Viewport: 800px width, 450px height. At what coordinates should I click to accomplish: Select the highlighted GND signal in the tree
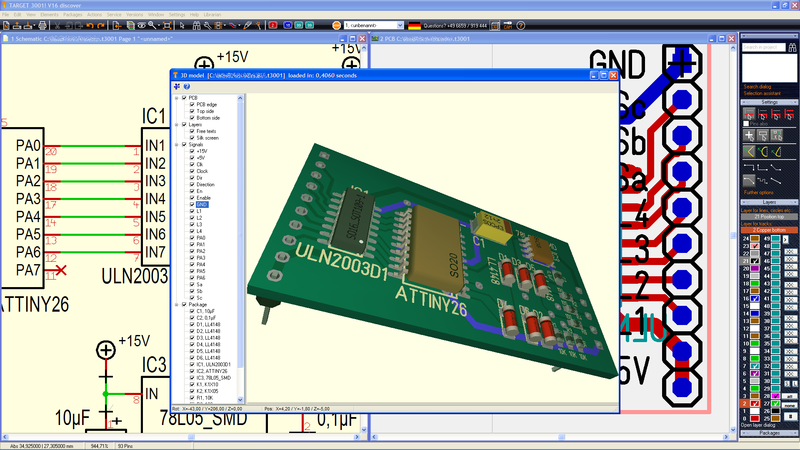pyautogui.click(x=204, y=203)
